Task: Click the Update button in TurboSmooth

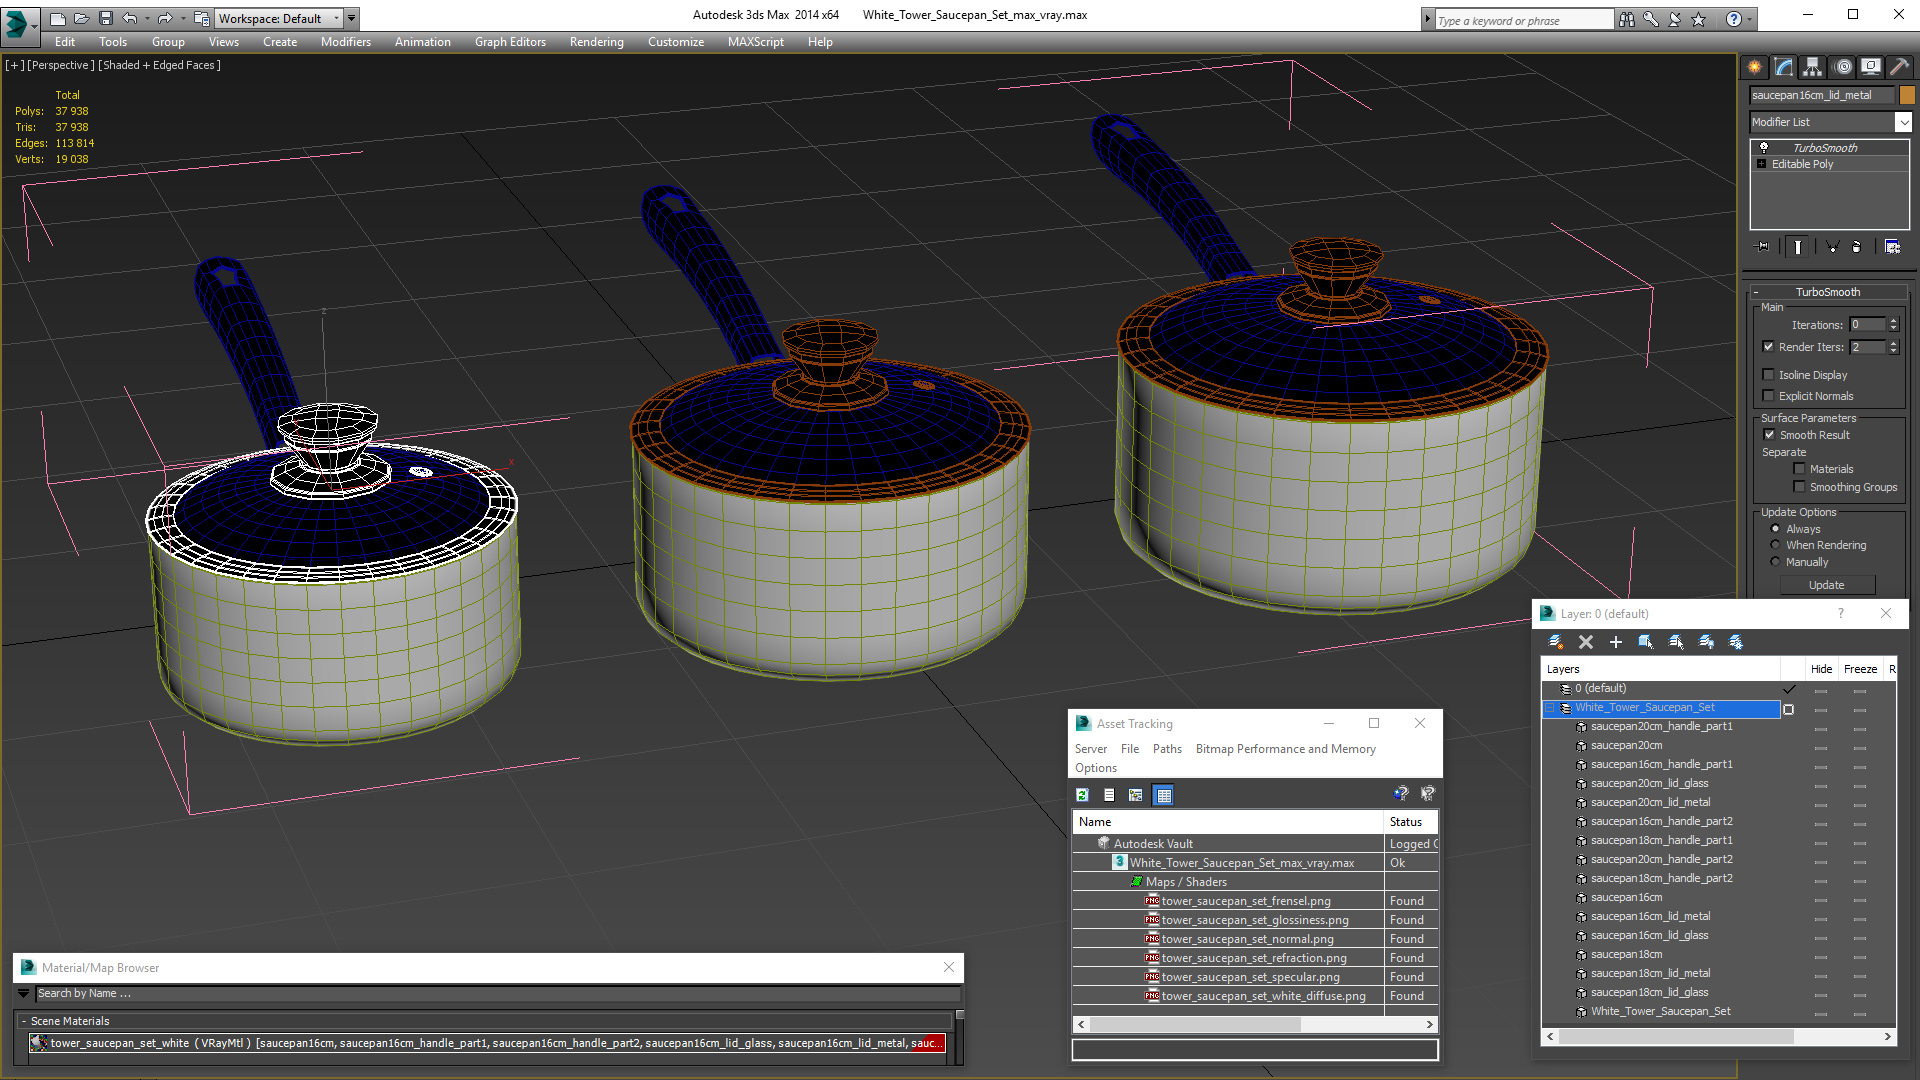Action: pyautogui.click(x=1826, y=585)
